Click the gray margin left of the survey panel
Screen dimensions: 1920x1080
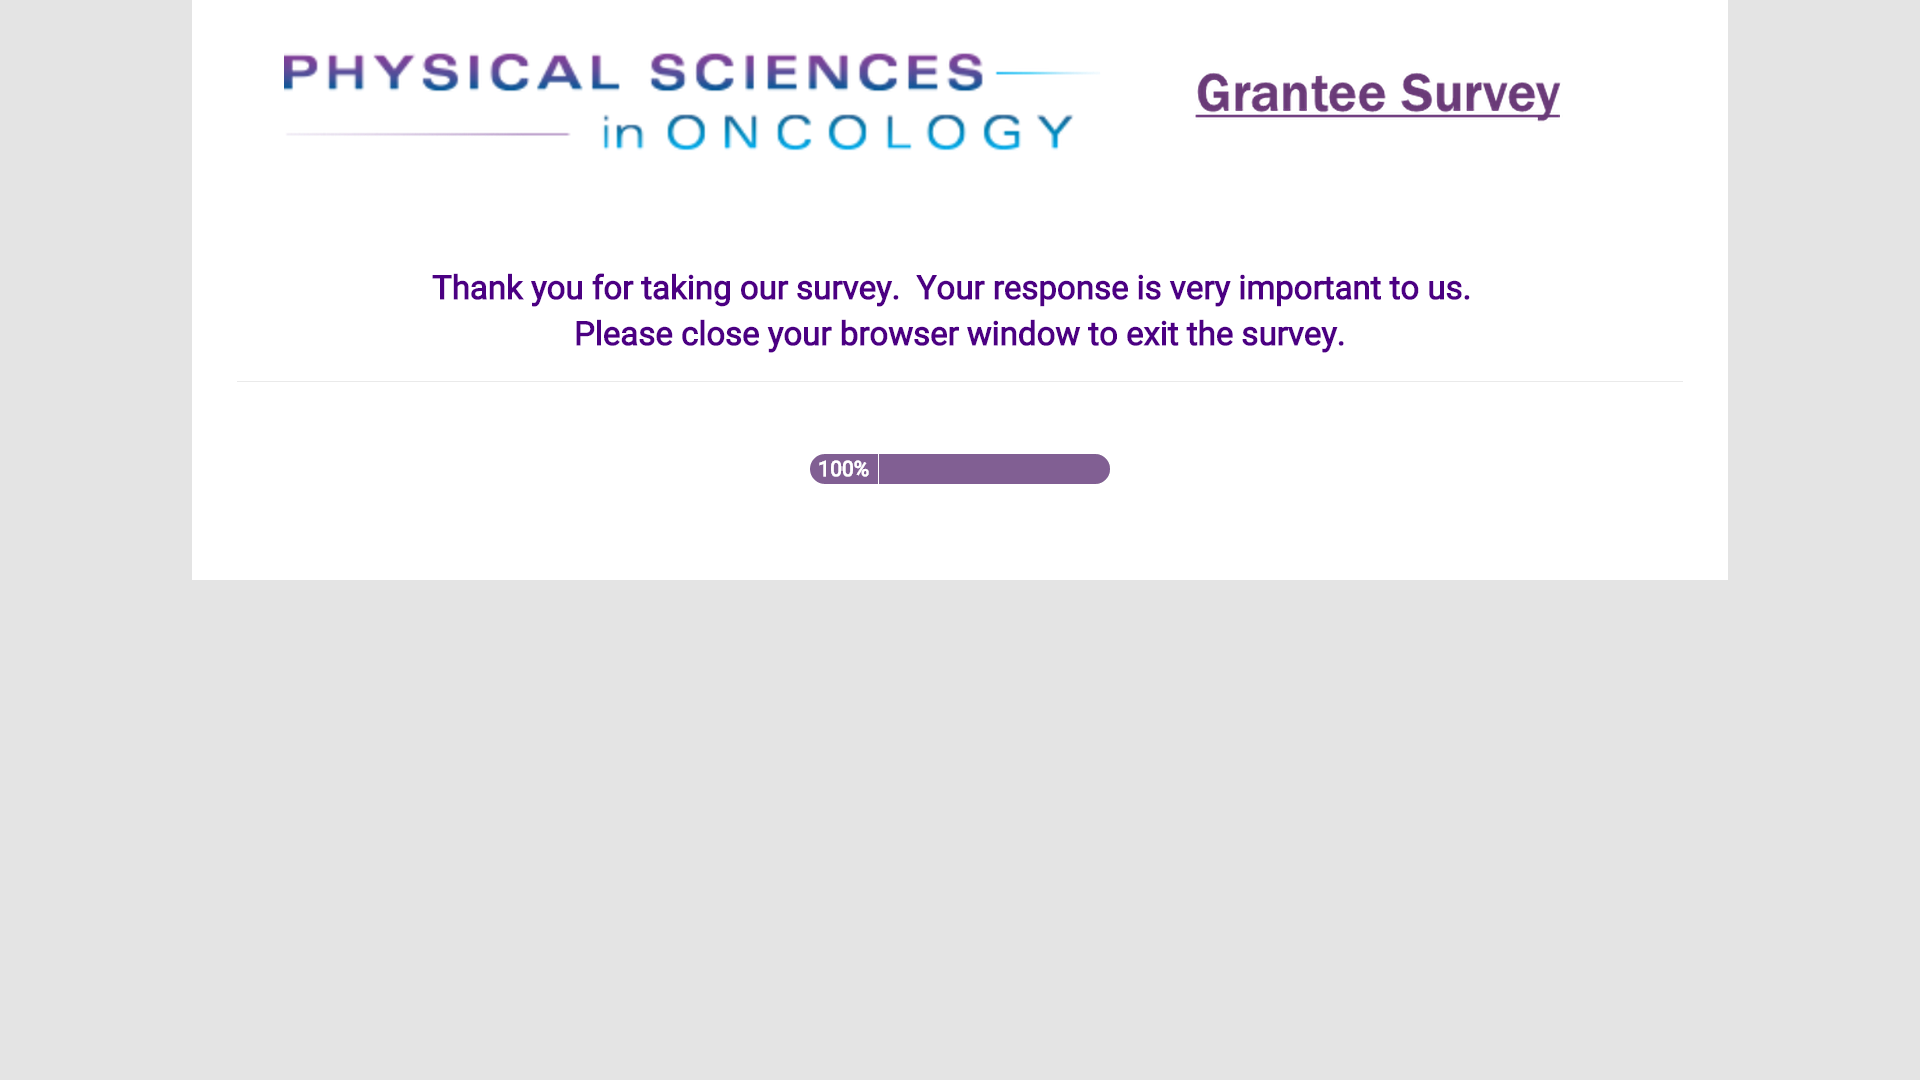[95, 400]
